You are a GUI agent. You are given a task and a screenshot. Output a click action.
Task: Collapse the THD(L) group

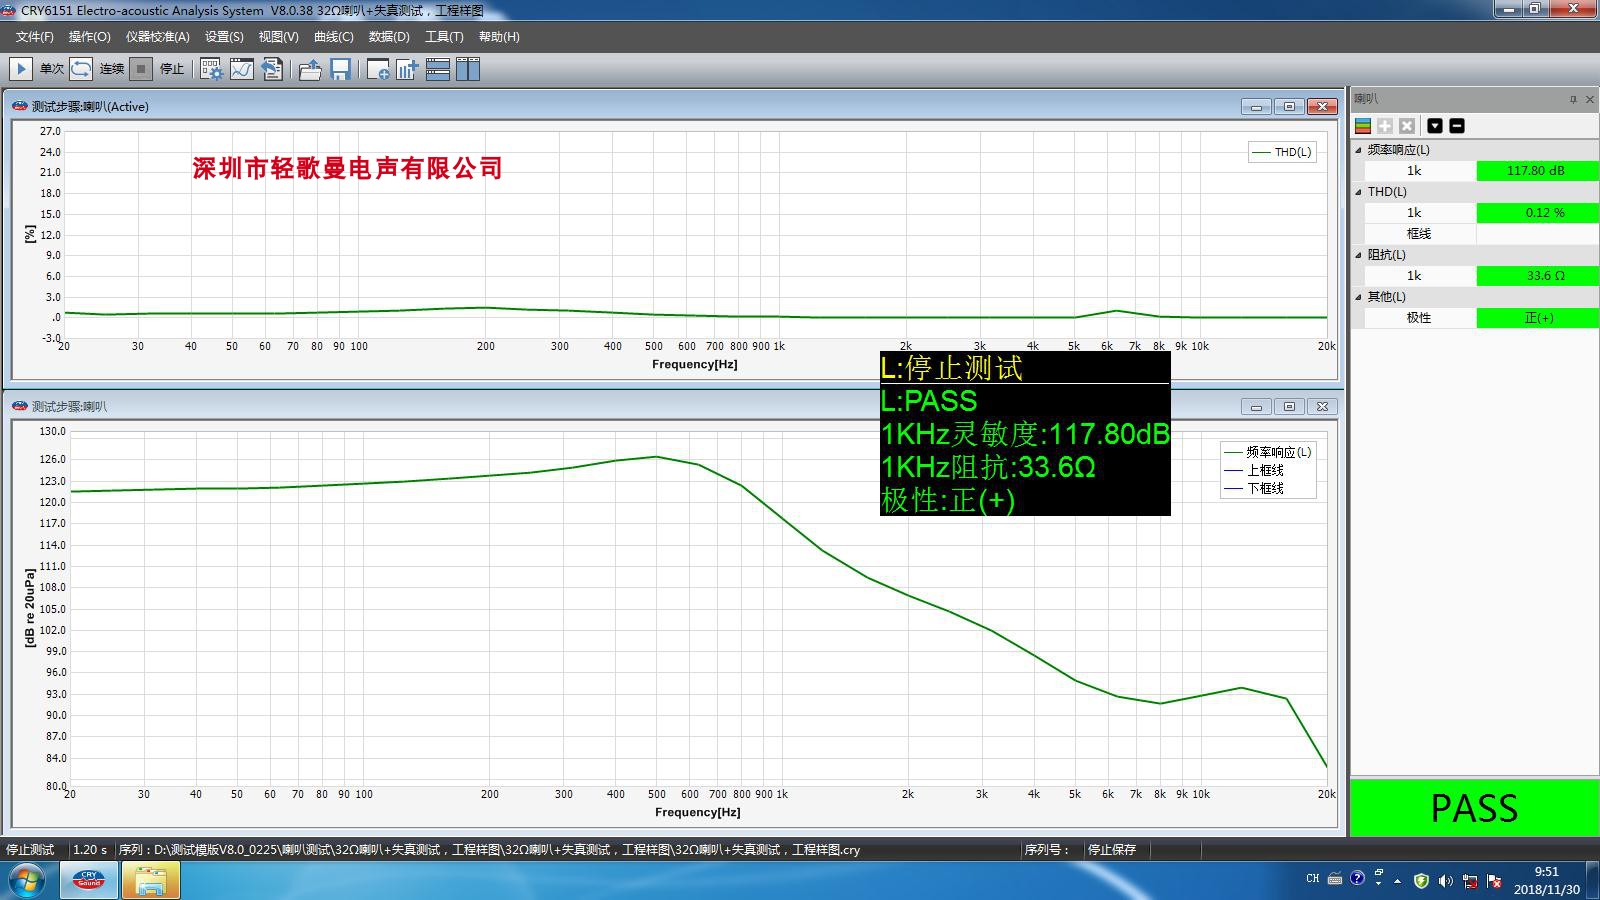pos(1358,192)
